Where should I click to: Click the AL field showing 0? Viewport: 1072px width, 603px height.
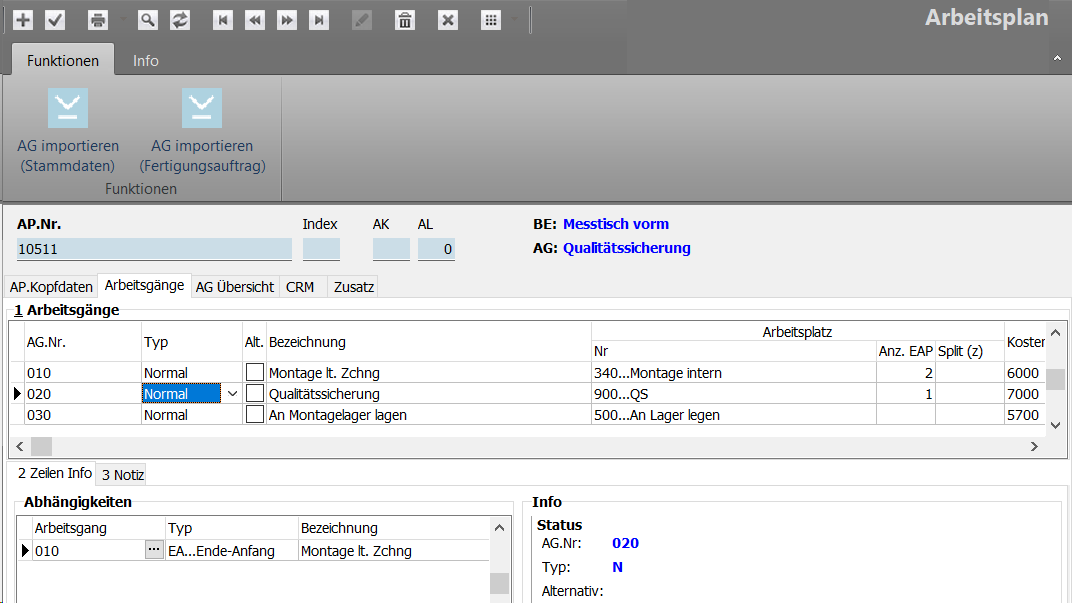point(436,249)
